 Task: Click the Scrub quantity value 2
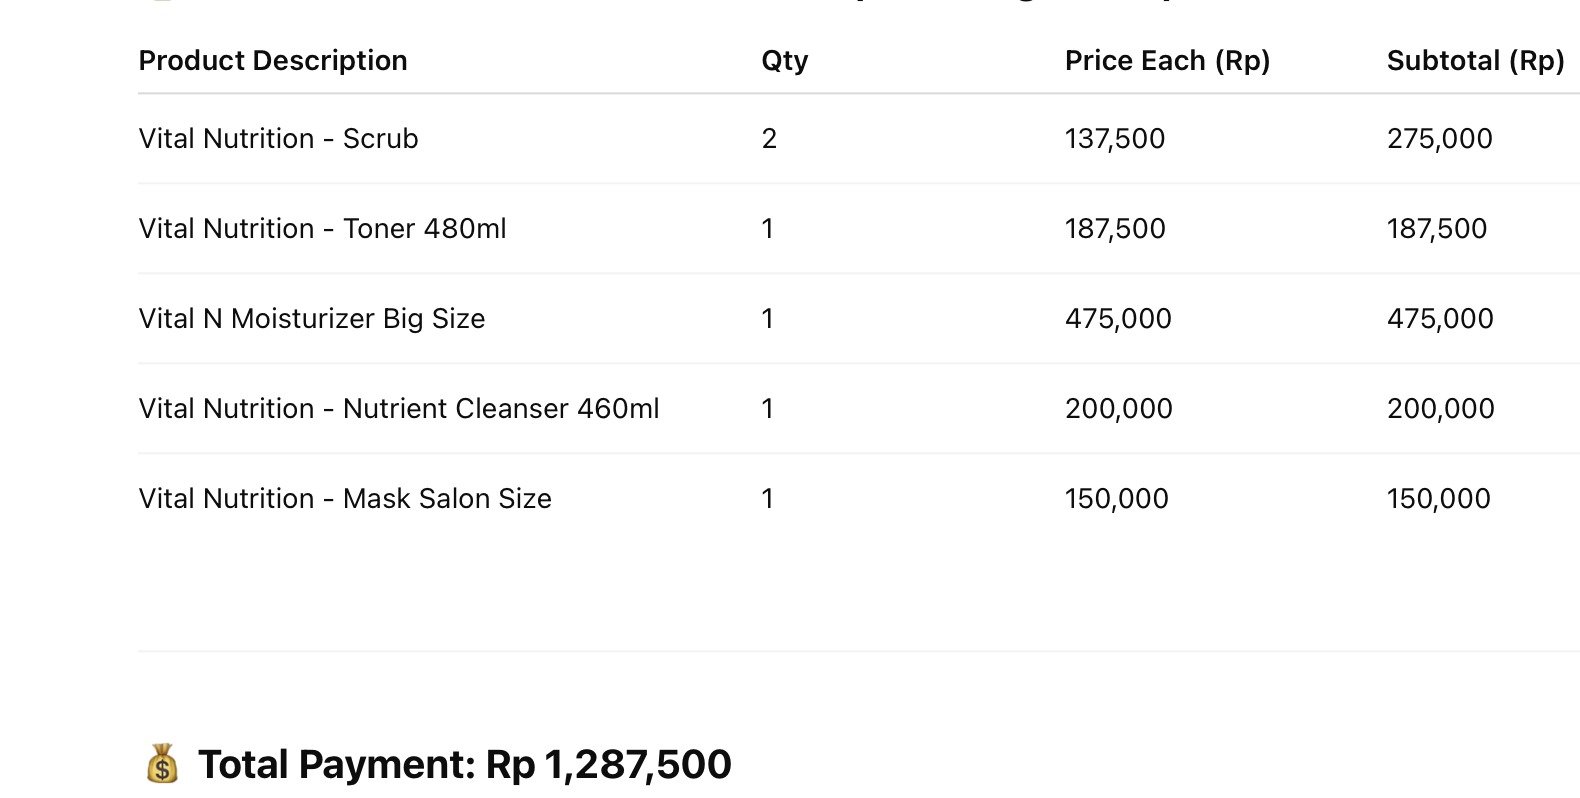pos(769,139)
